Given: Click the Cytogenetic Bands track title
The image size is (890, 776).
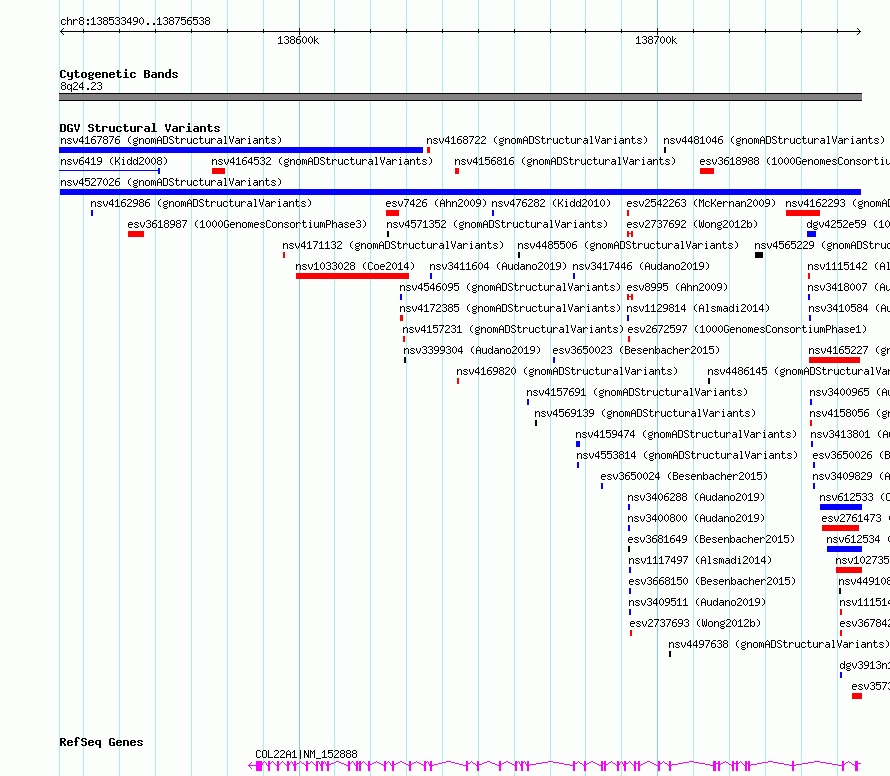Looking at the screenshot, I should (119, 74).
